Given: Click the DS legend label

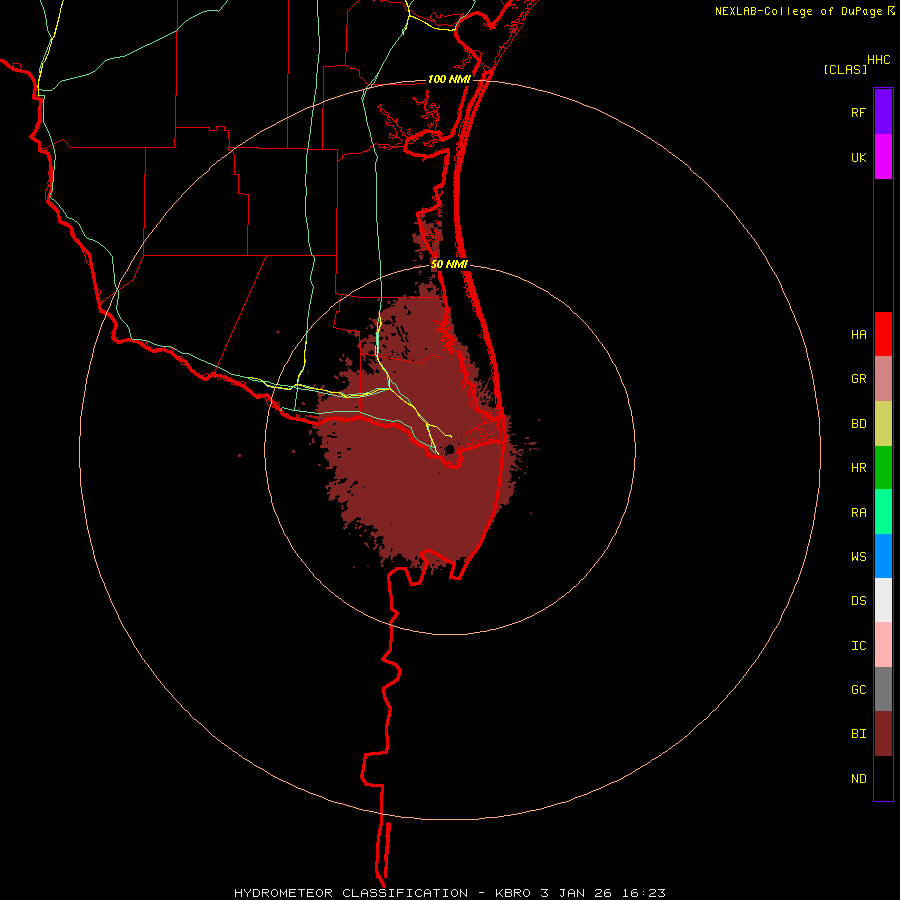Looking at the screenshot, I should (x=858, y=601).
